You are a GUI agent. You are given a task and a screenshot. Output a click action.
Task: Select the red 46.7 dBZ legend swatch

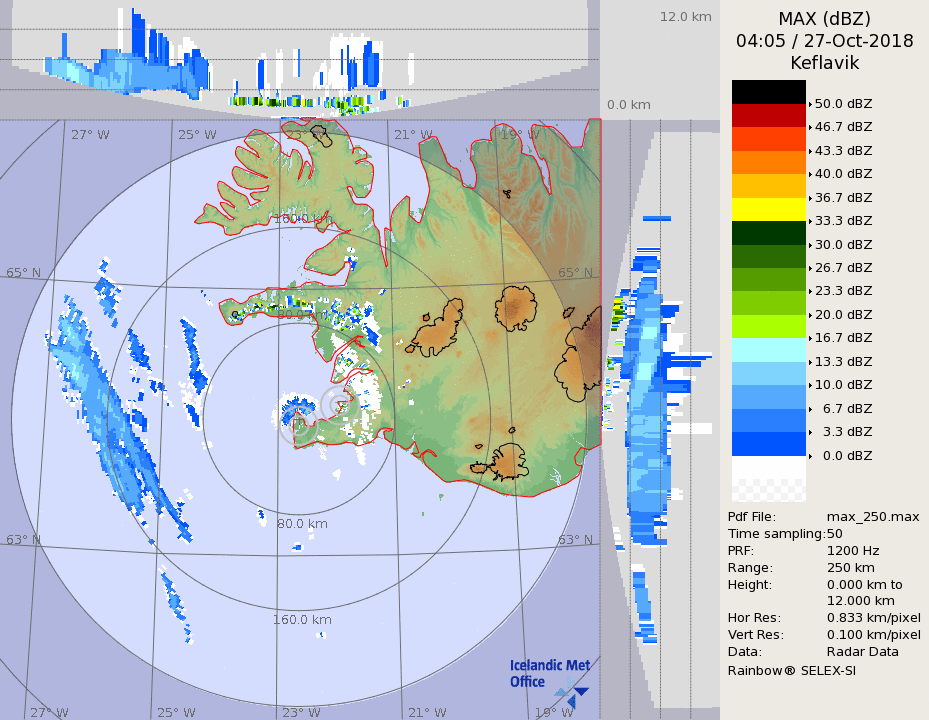[x=768, y=115]
